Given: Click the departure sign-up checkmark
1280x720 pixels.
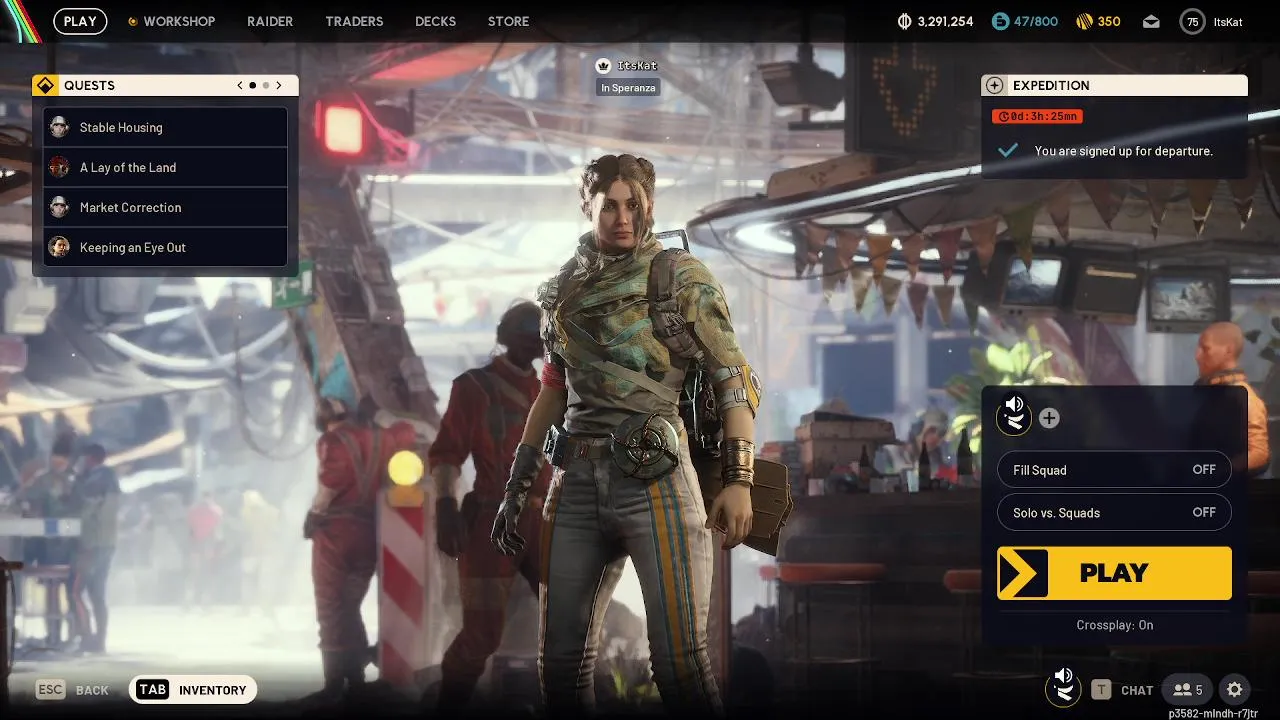Looking at the screenshot, I should (x=1008, y=150).
